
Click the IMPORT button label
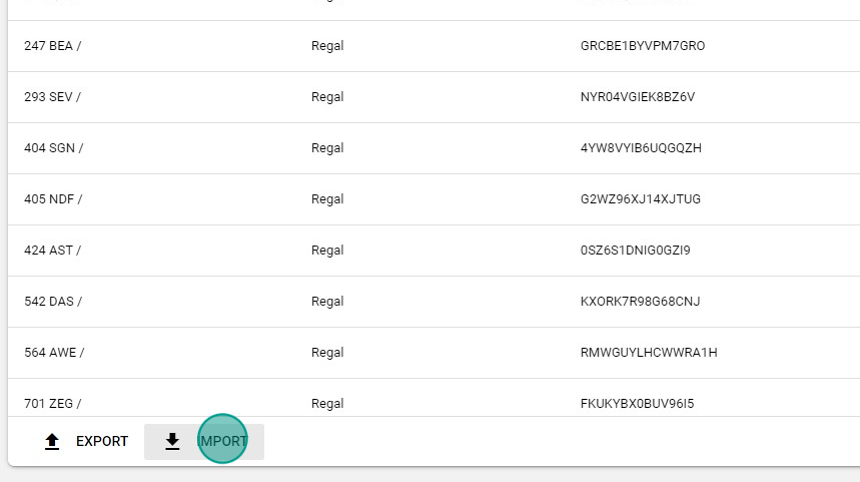pyautogui.click(x=223, y=441)
